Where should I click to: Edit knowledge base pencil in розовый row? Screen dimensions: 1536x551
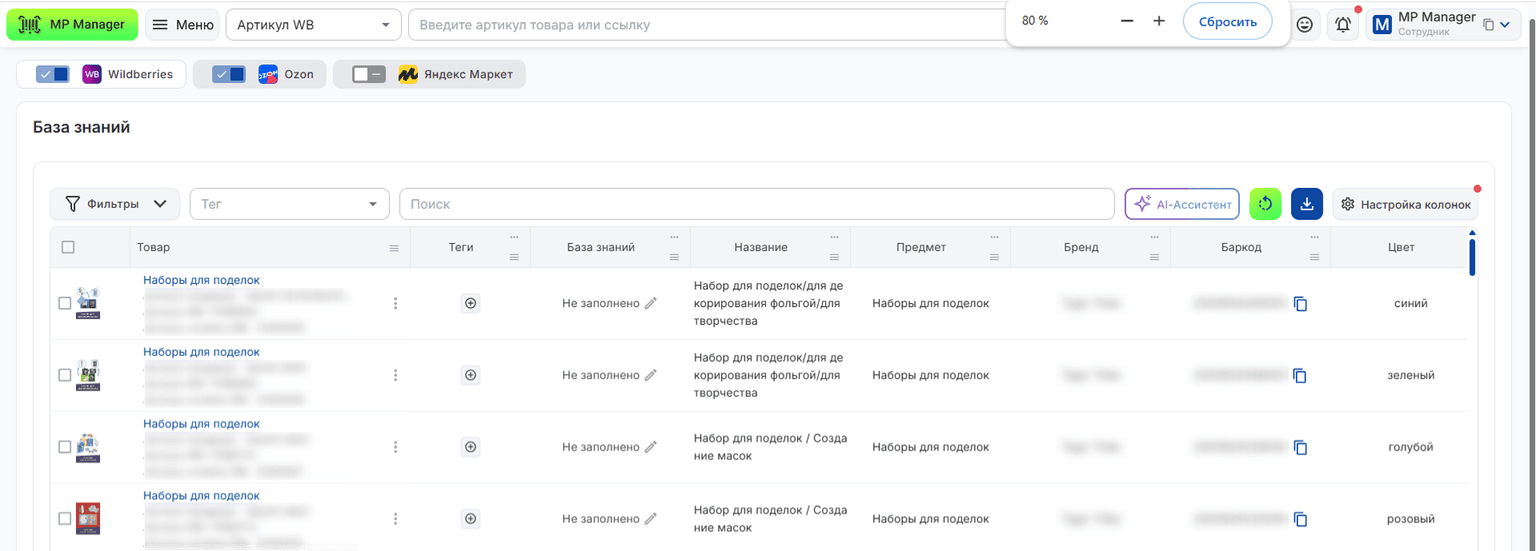click(651, 519)
